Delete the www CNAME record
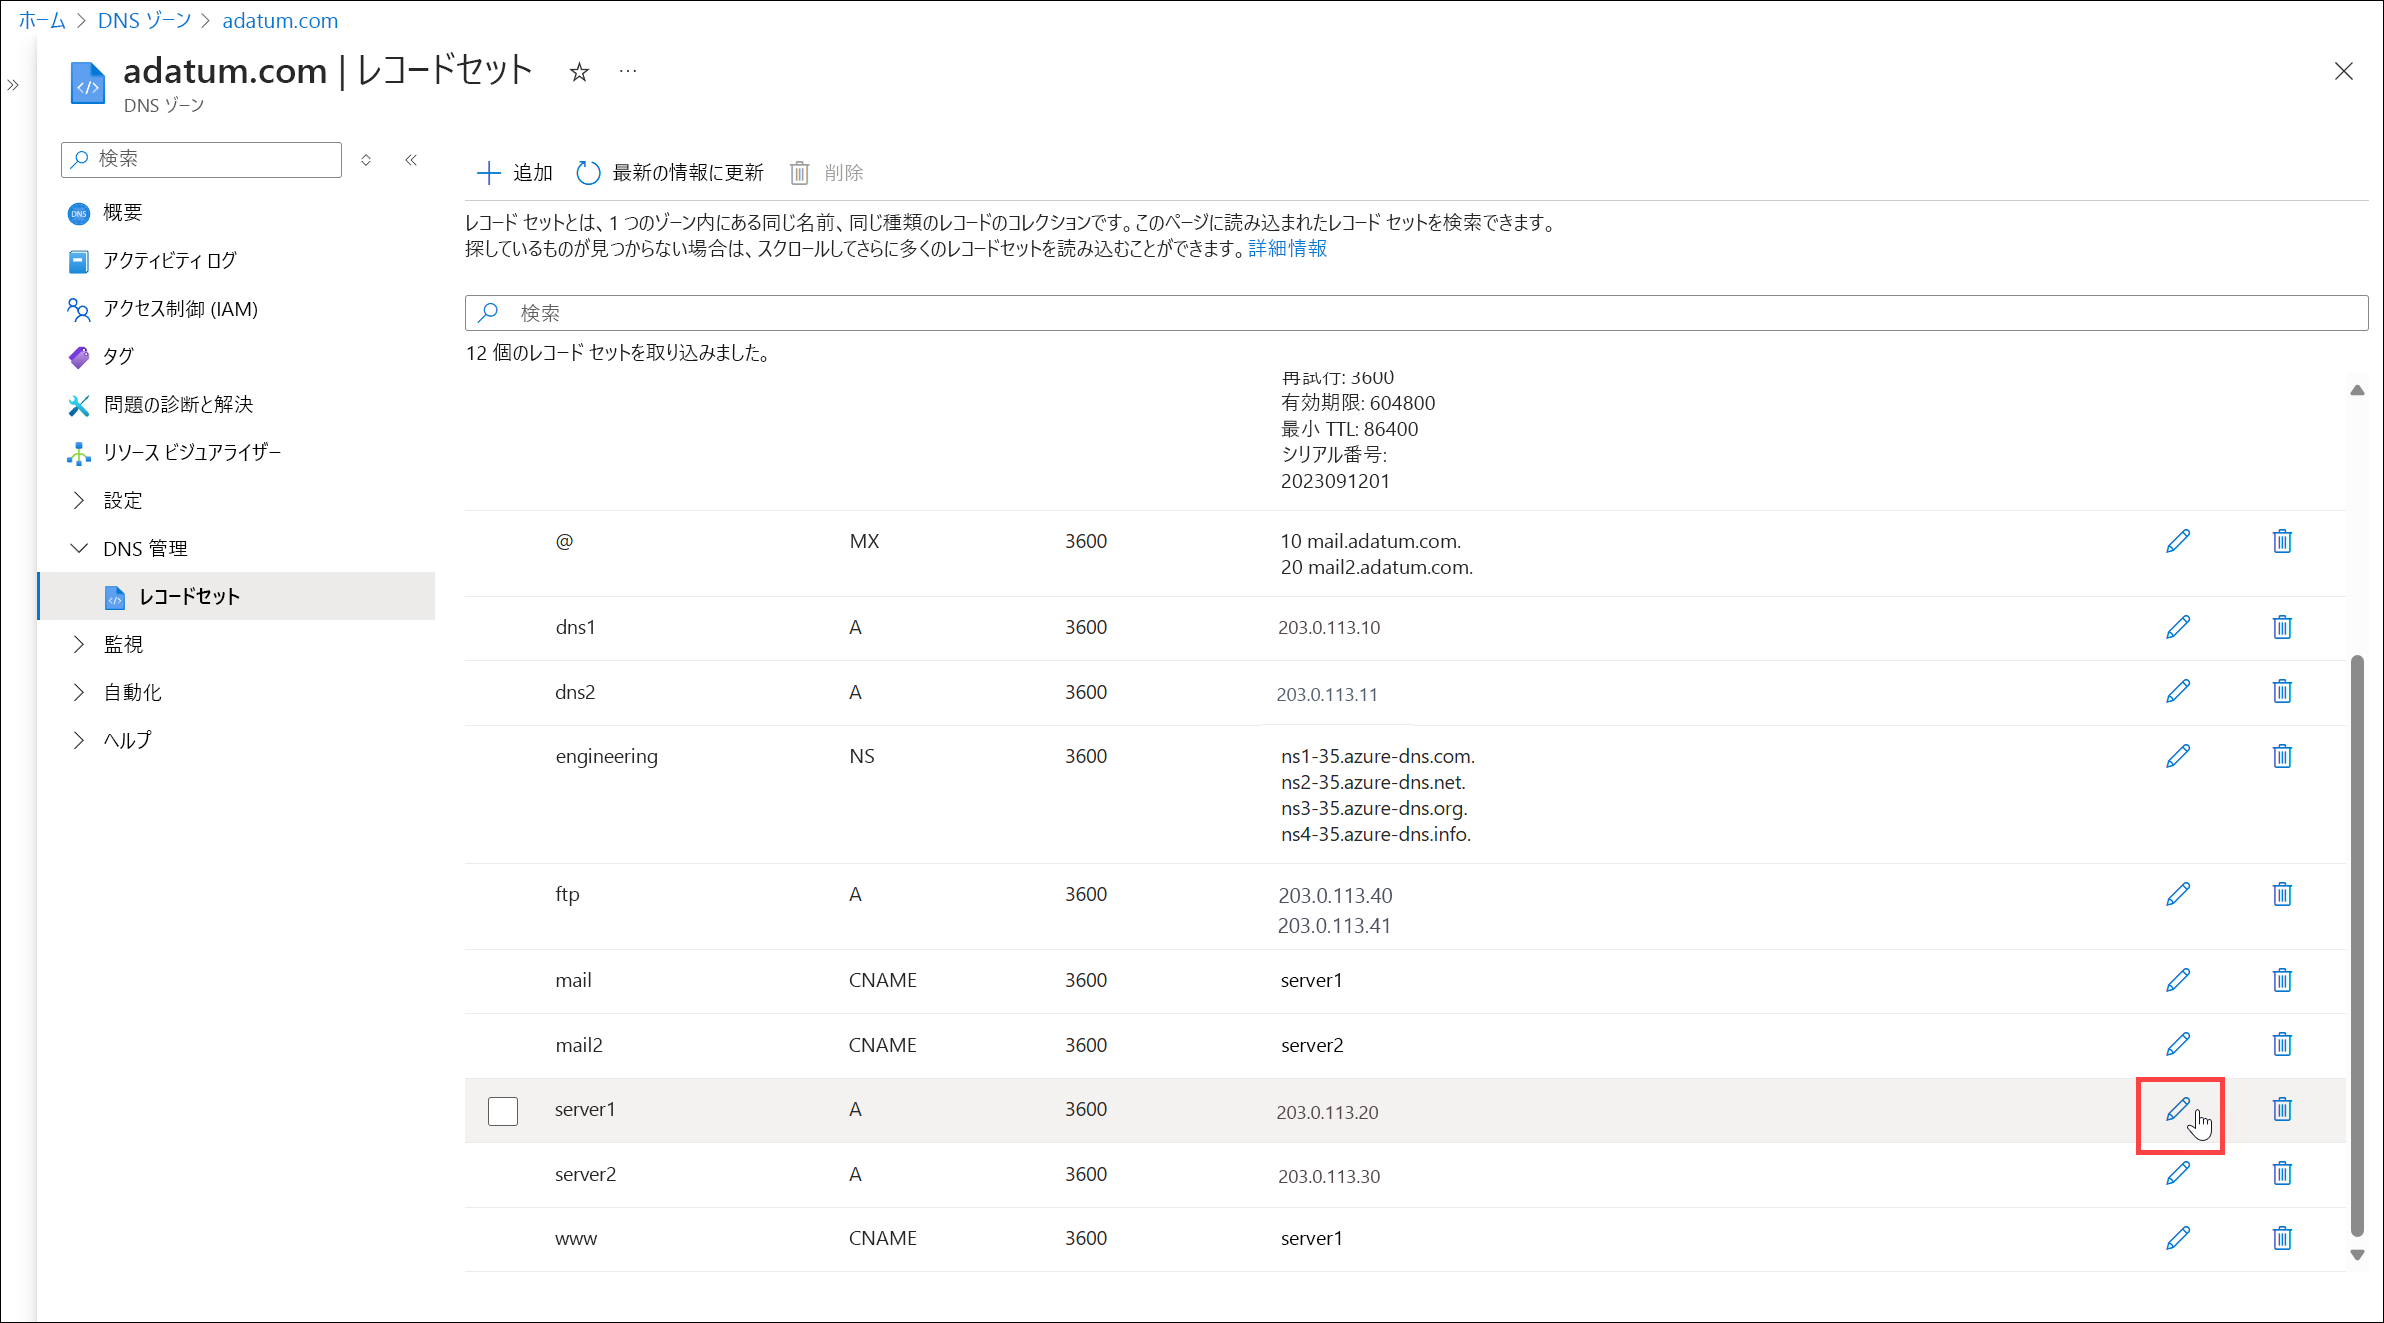 [2282, 1238]
